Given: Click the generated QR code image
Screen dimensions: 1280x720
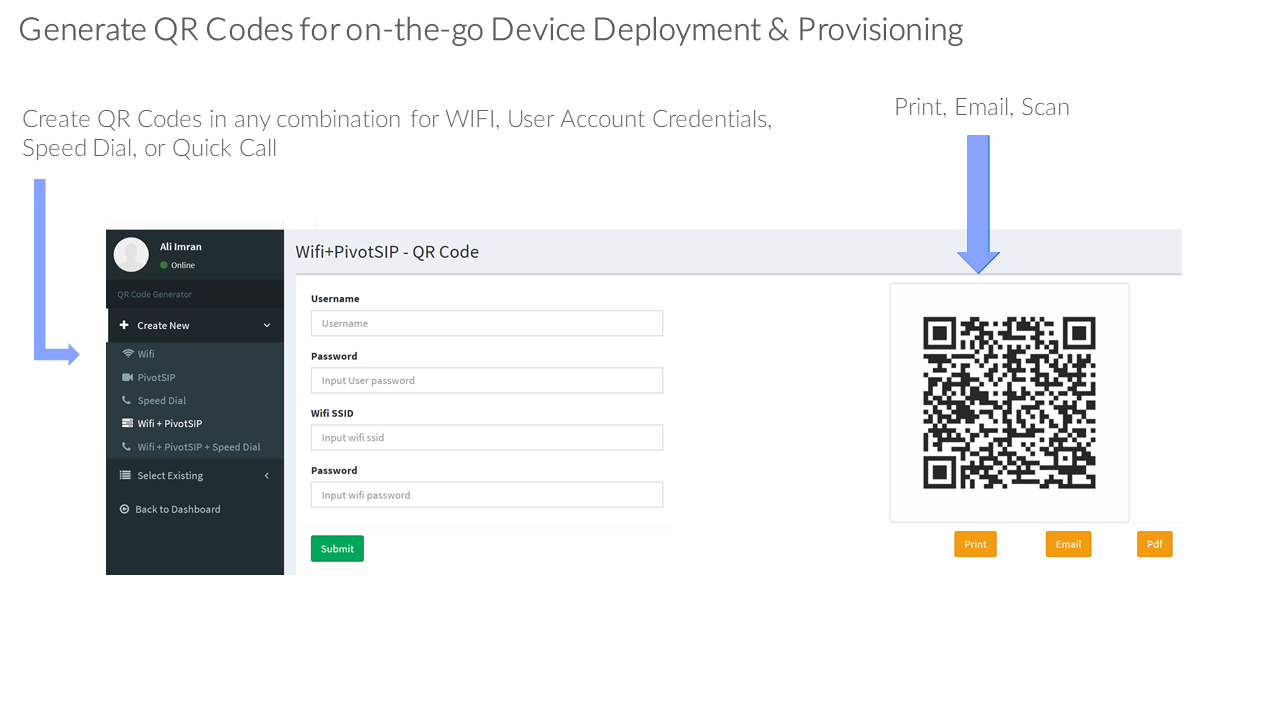Looking at the screenshot, I should click(1009, 403).
